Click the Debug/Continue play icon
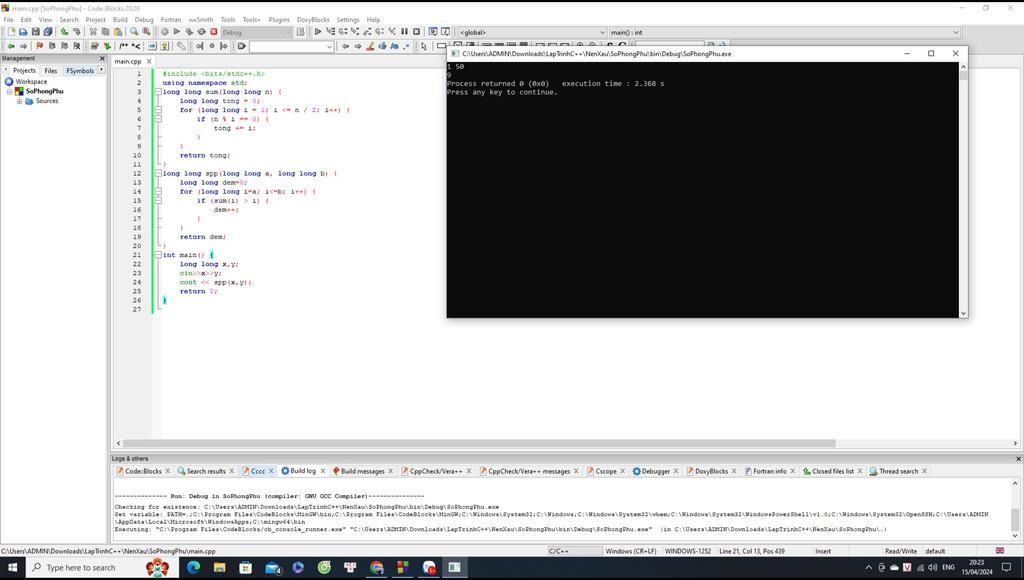Image resolution: width=1024 pixels, height=580 pixels. coord(317,32)
